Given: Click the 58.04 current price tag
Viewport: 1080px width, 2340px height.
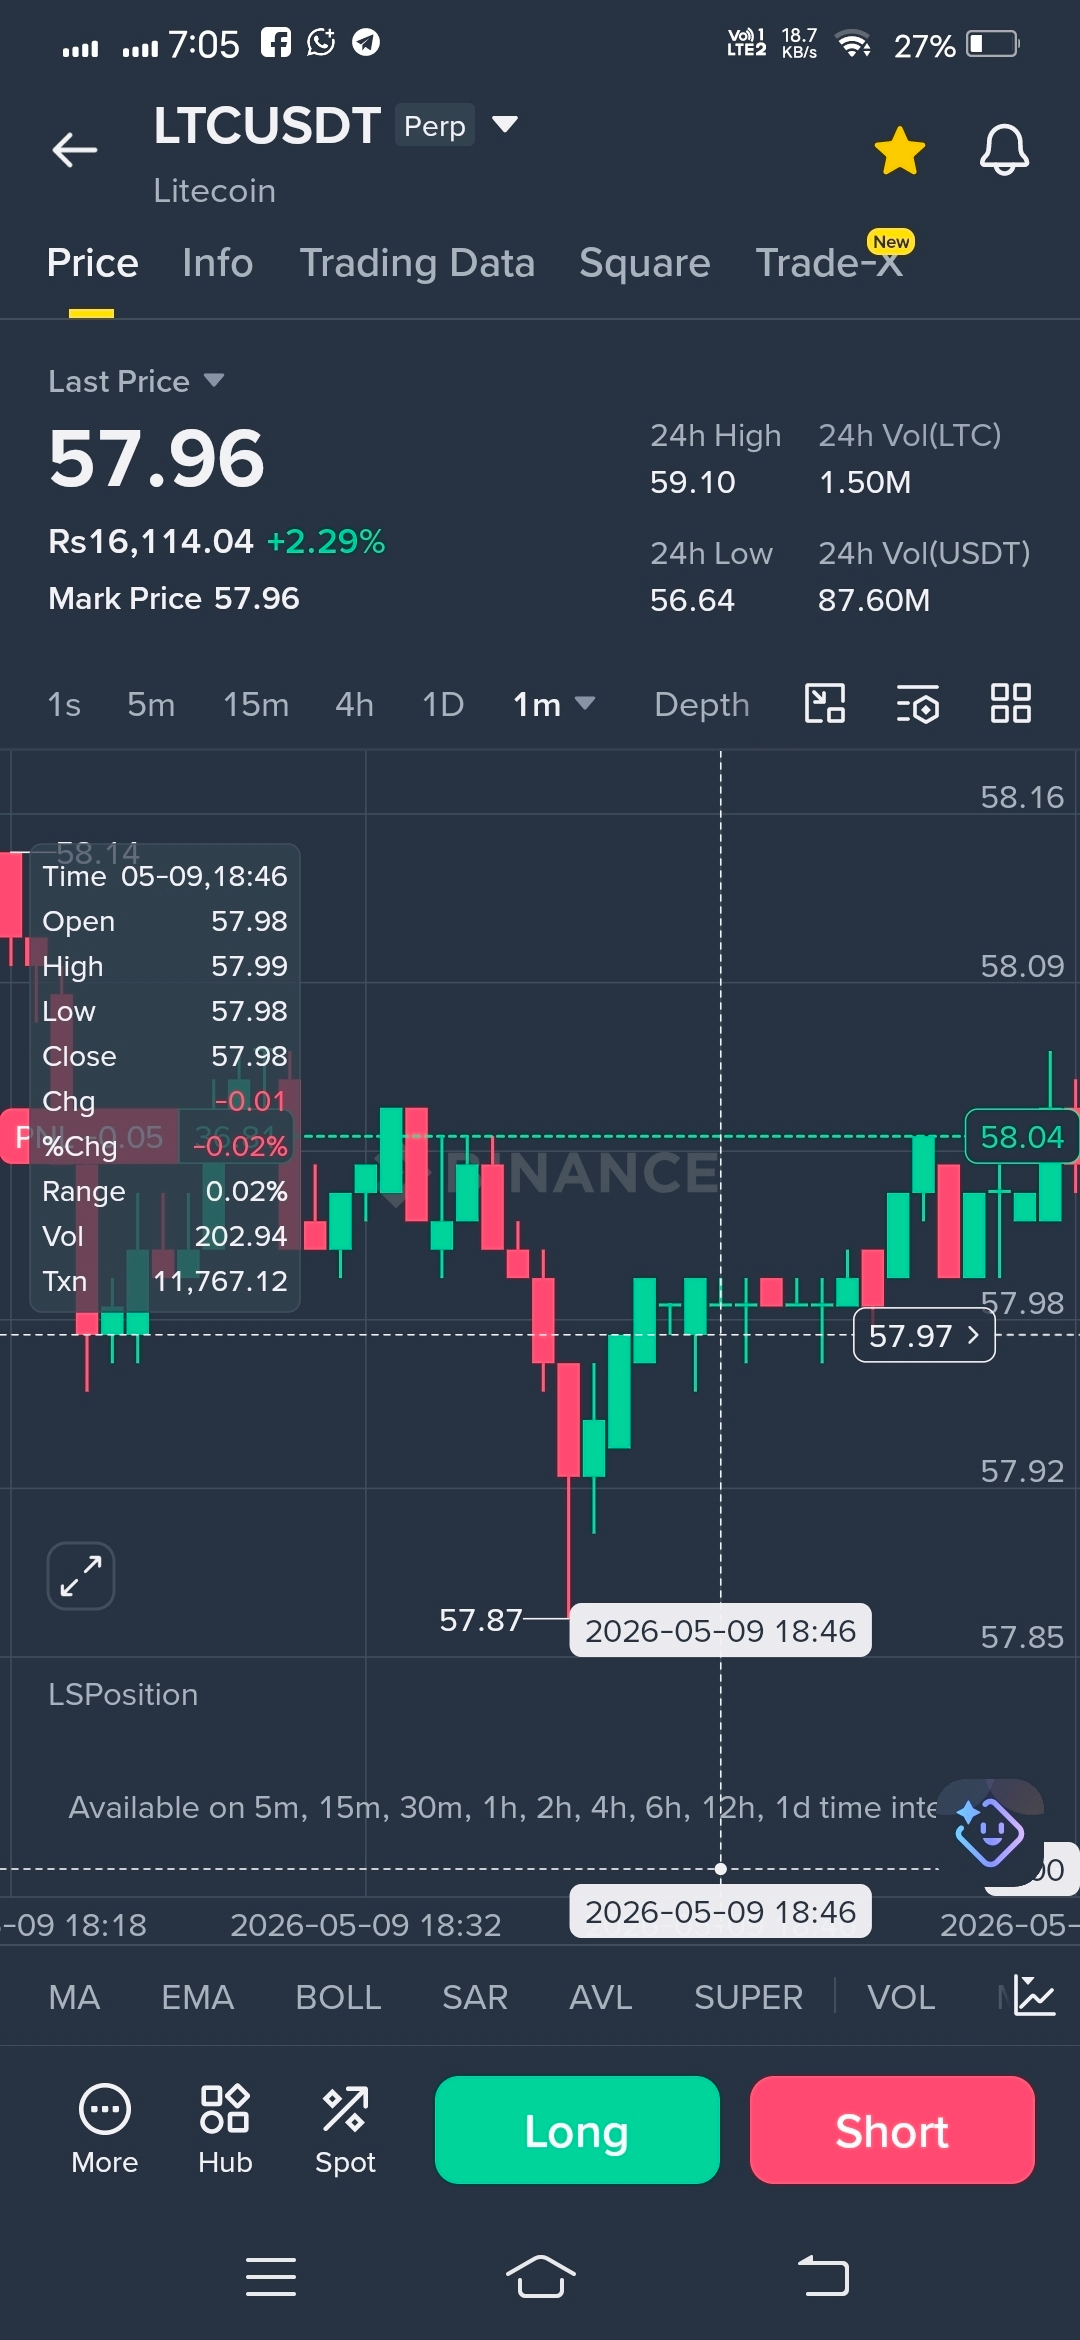Looking at the screenshot, I should 1021,1137.
